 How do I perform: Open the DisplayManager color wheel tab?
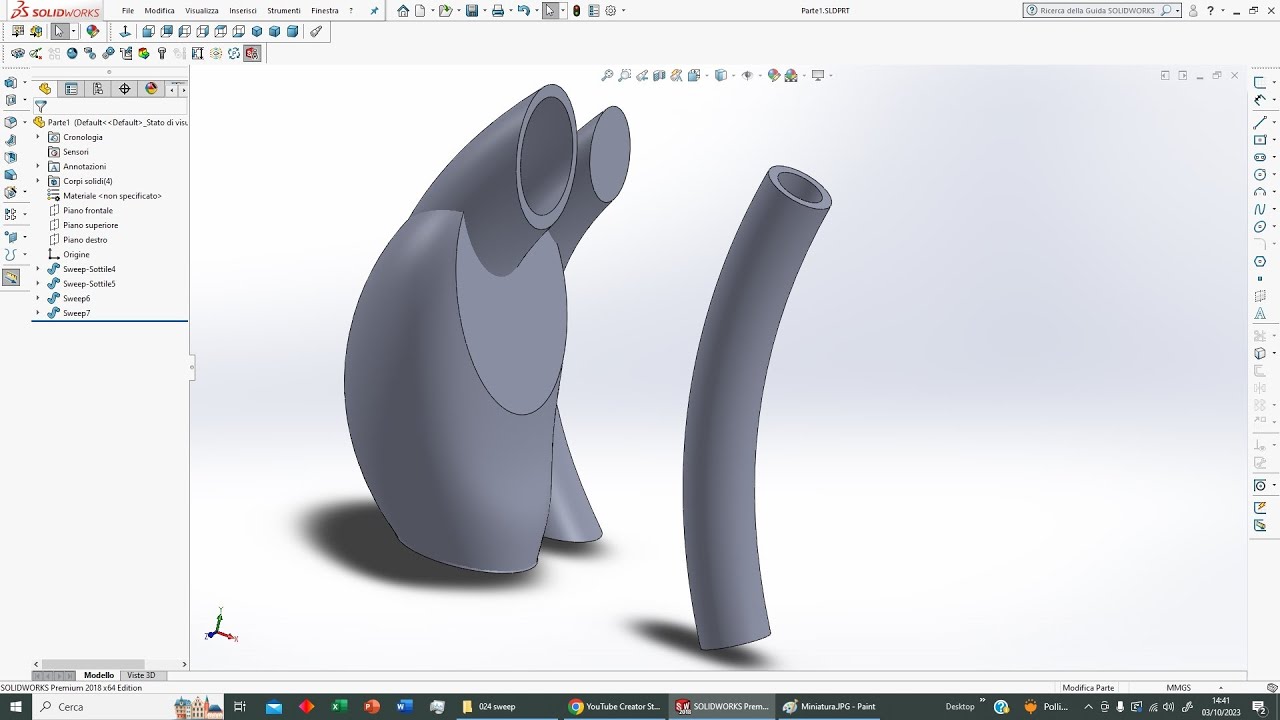[151, 88]
